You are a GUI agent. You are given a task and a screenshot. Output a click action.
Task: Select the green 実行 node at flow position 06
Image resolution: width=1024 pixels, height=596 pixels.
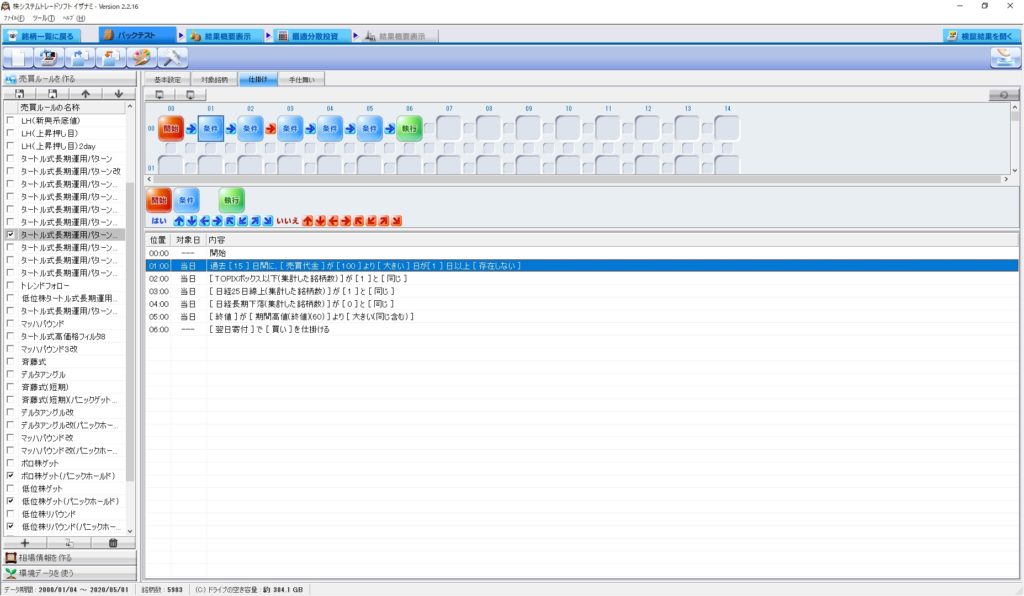(x=409, y=129)
